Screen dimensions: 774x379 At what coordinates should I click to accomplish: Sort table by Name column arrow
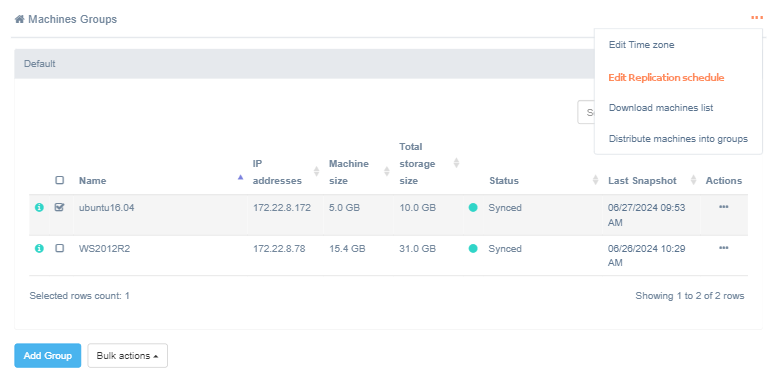tap(240, 178)
